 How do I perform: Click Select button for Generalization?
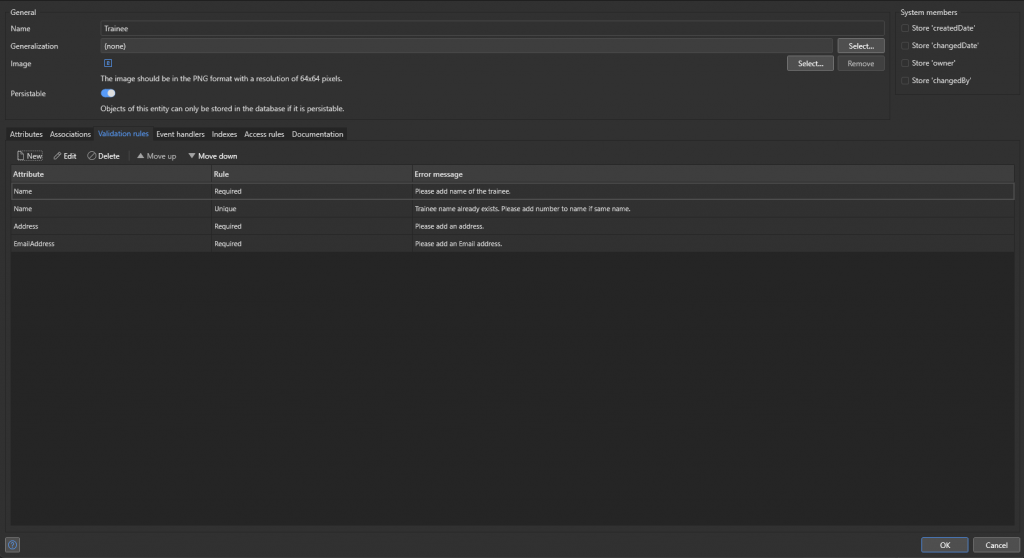point(860,46)
